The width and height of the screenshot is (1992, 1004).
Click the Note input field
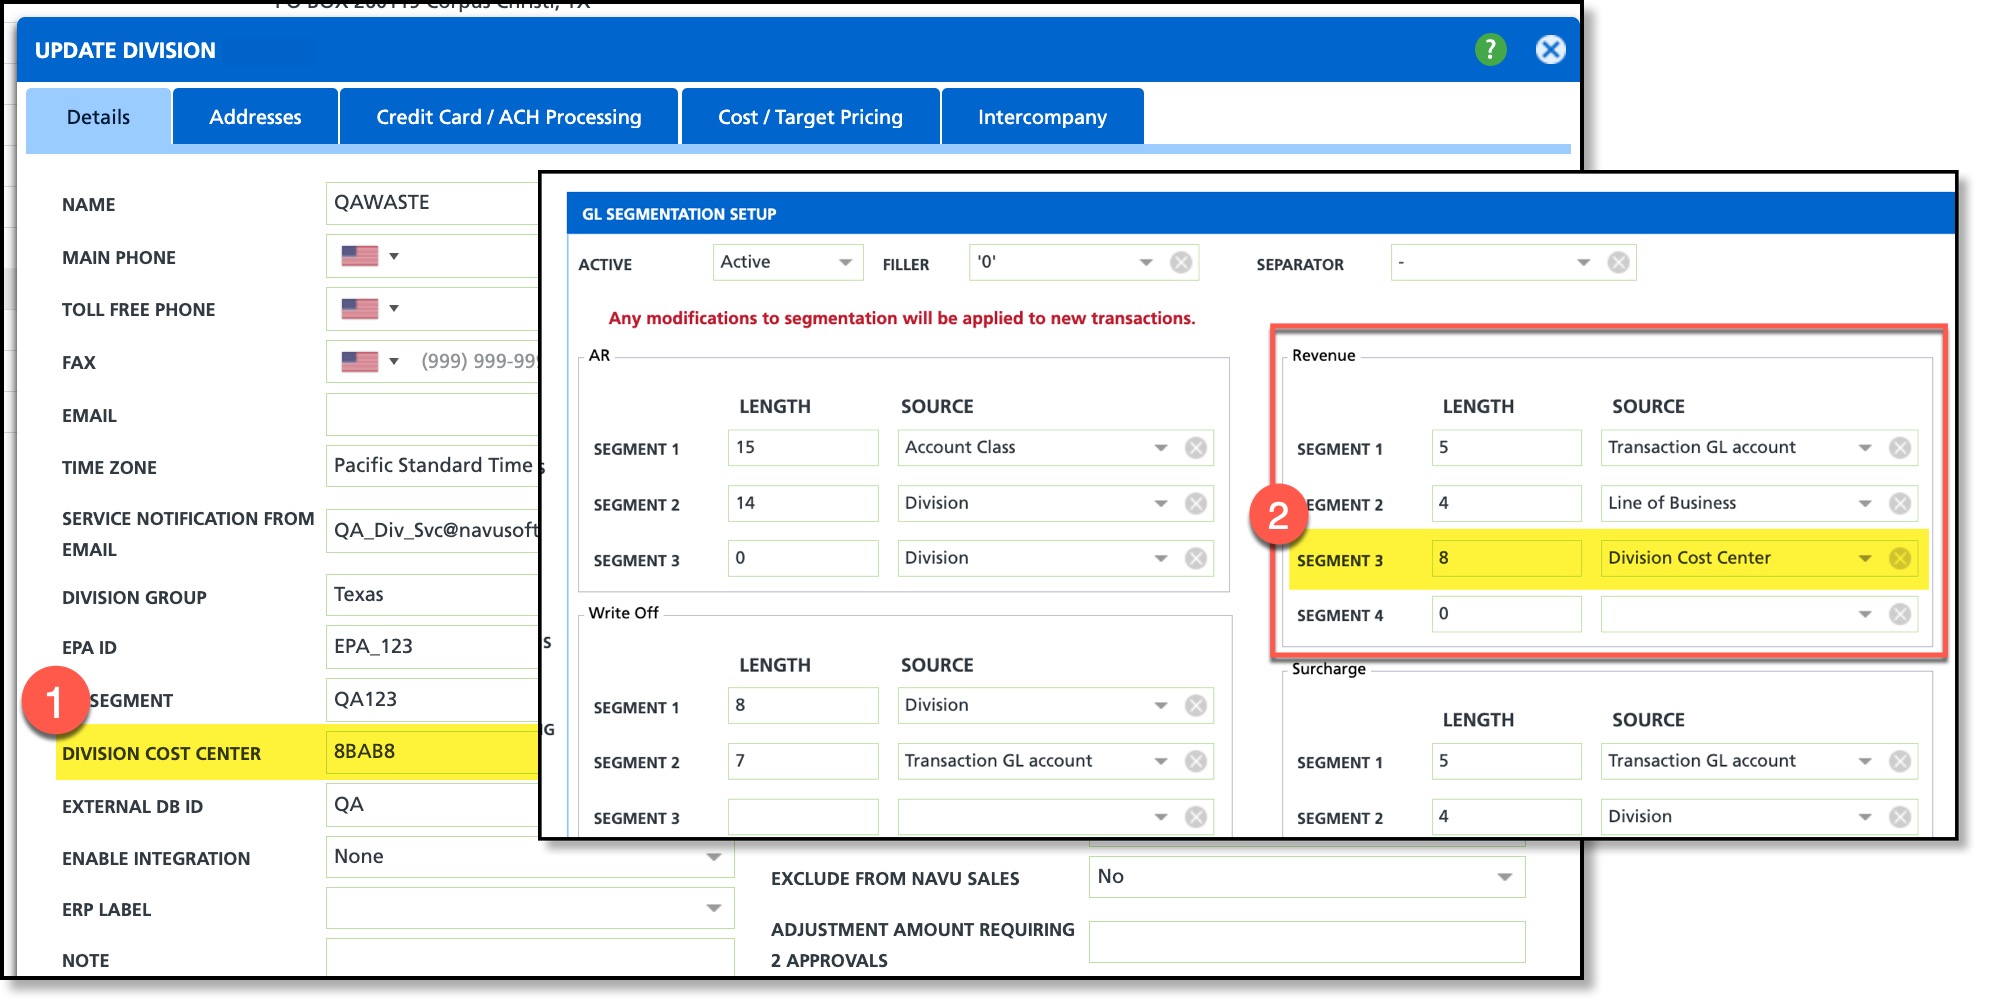point(530,957)
